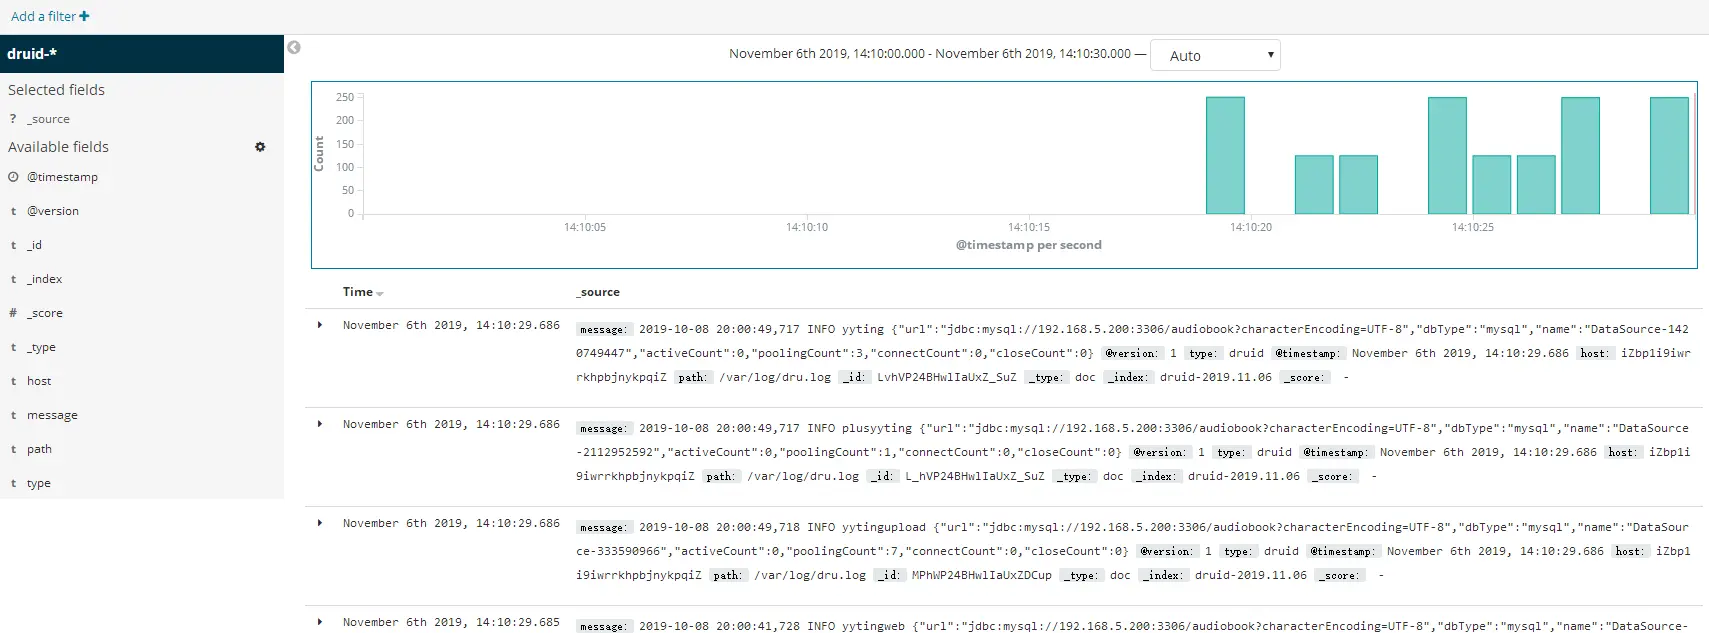Viewport: 1709px width, 633px height.
Task: Open Available fields settings gear
Action: [260, 147]
